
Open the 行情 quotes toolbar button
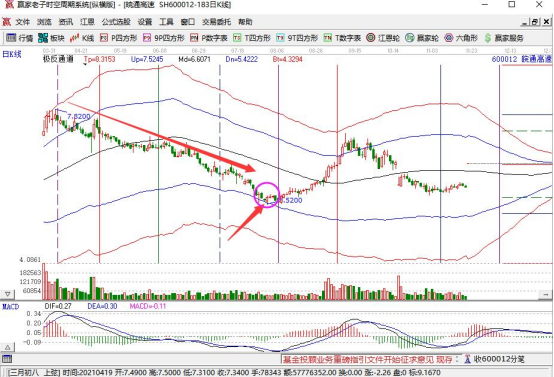click(19, 38)
